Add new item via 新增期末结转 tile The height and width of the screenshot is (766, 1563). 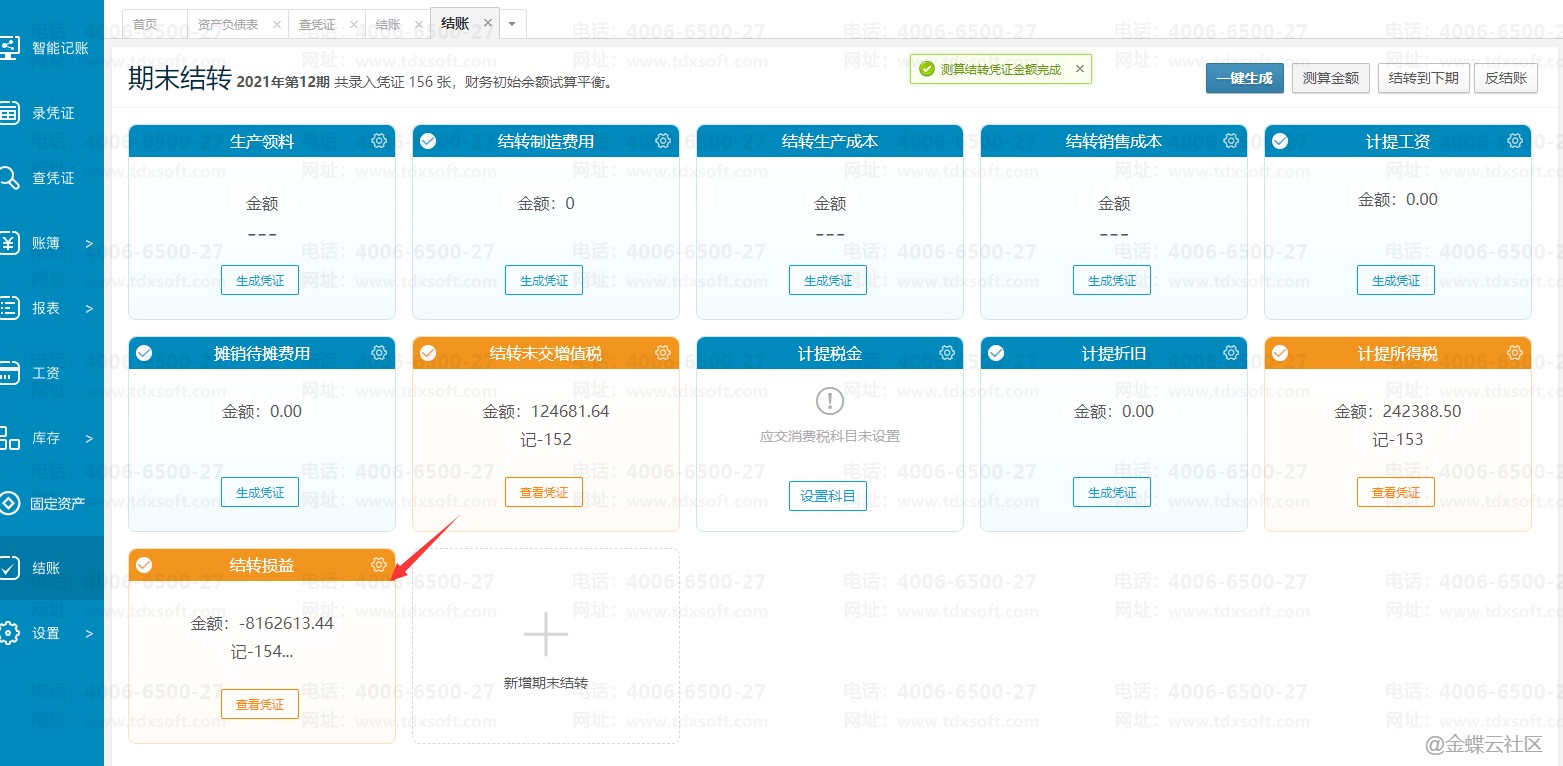tap(546, 646)
